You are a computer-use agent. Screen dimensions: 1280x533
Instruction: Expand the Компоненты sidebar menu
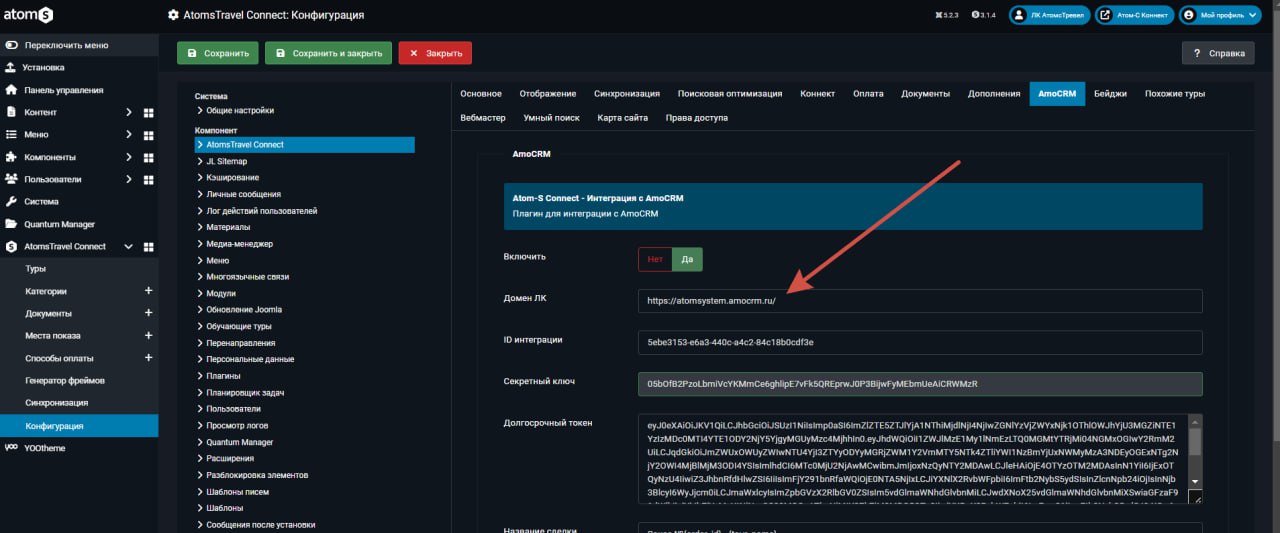coord(129,157)
